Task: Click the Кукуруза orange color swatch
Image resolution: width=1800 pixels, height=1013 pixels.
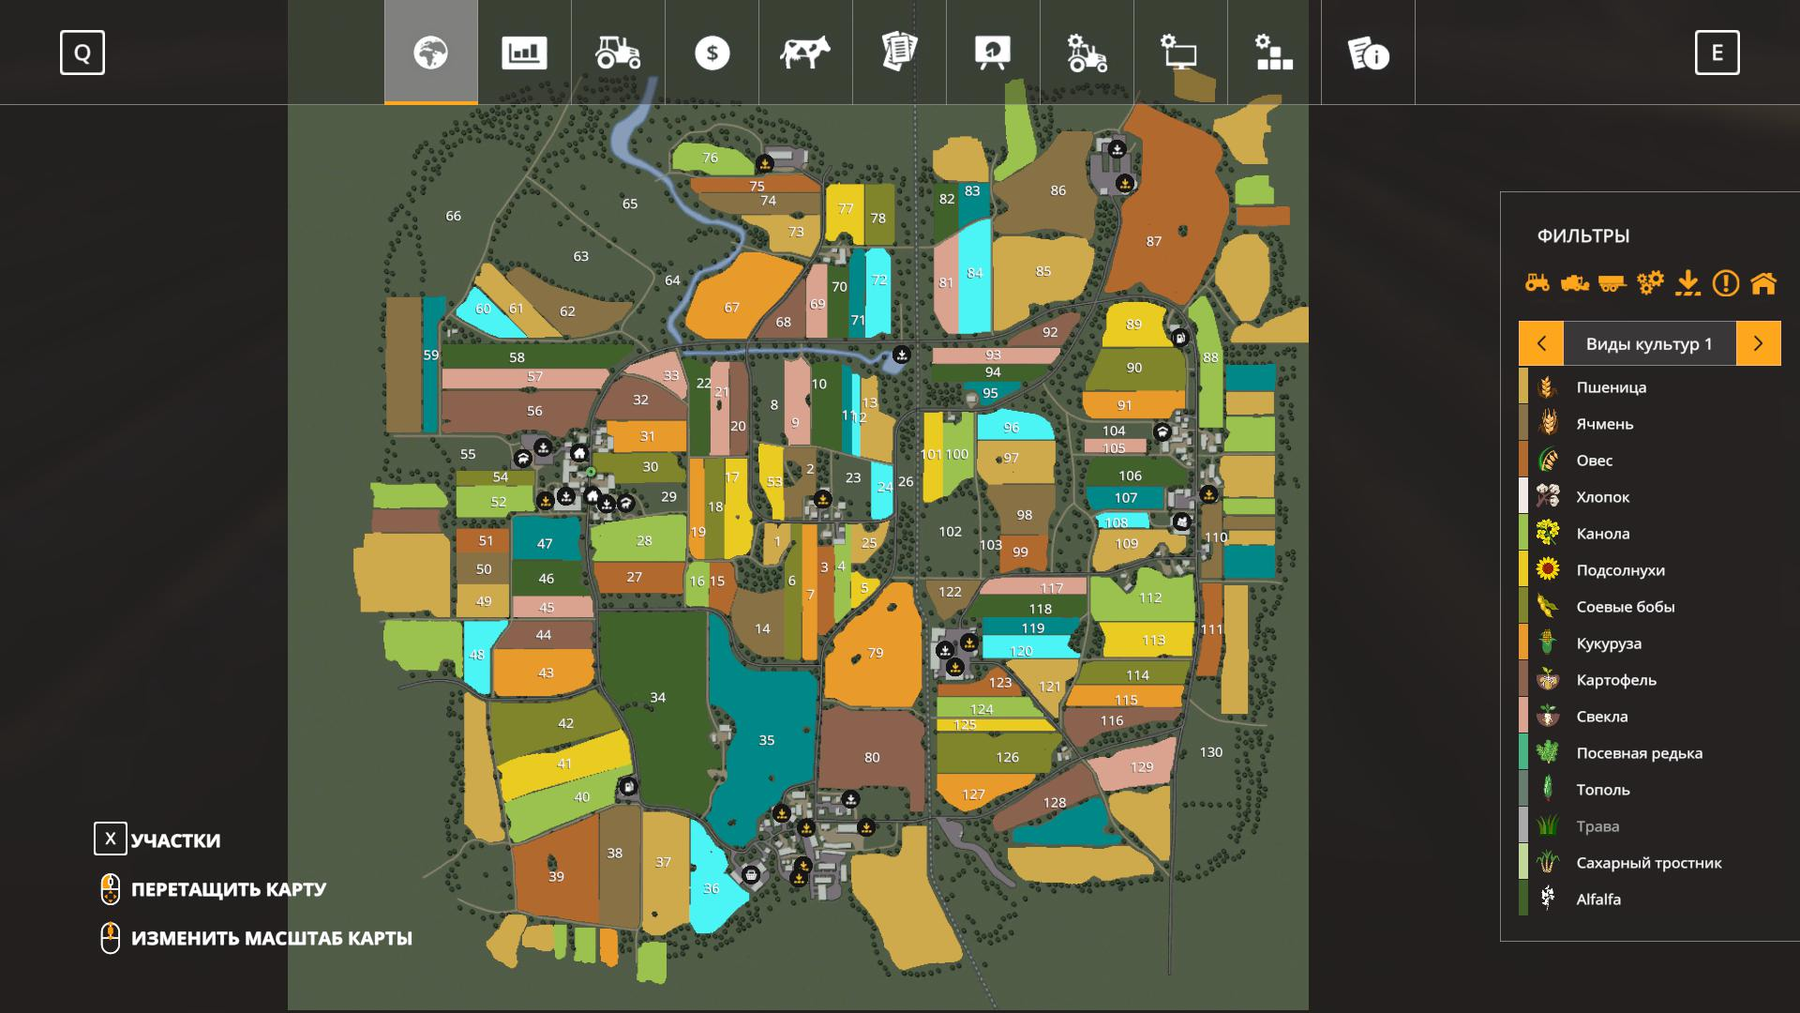Action: (1523, 643)
